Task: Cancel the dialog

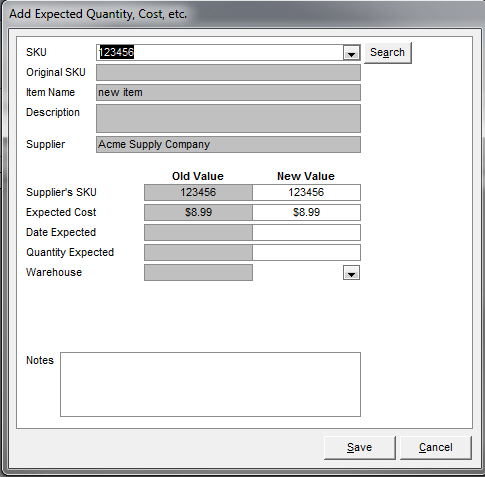Action: [436, 448]
